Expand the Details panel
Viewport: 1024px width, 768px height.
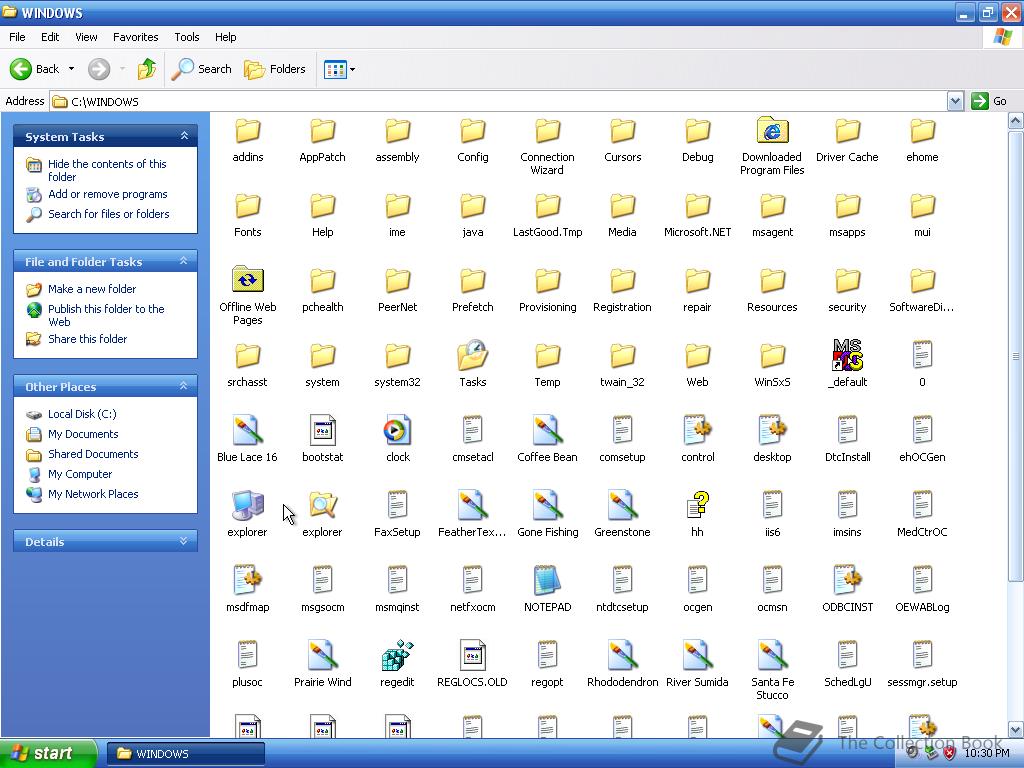coord(184,541)
